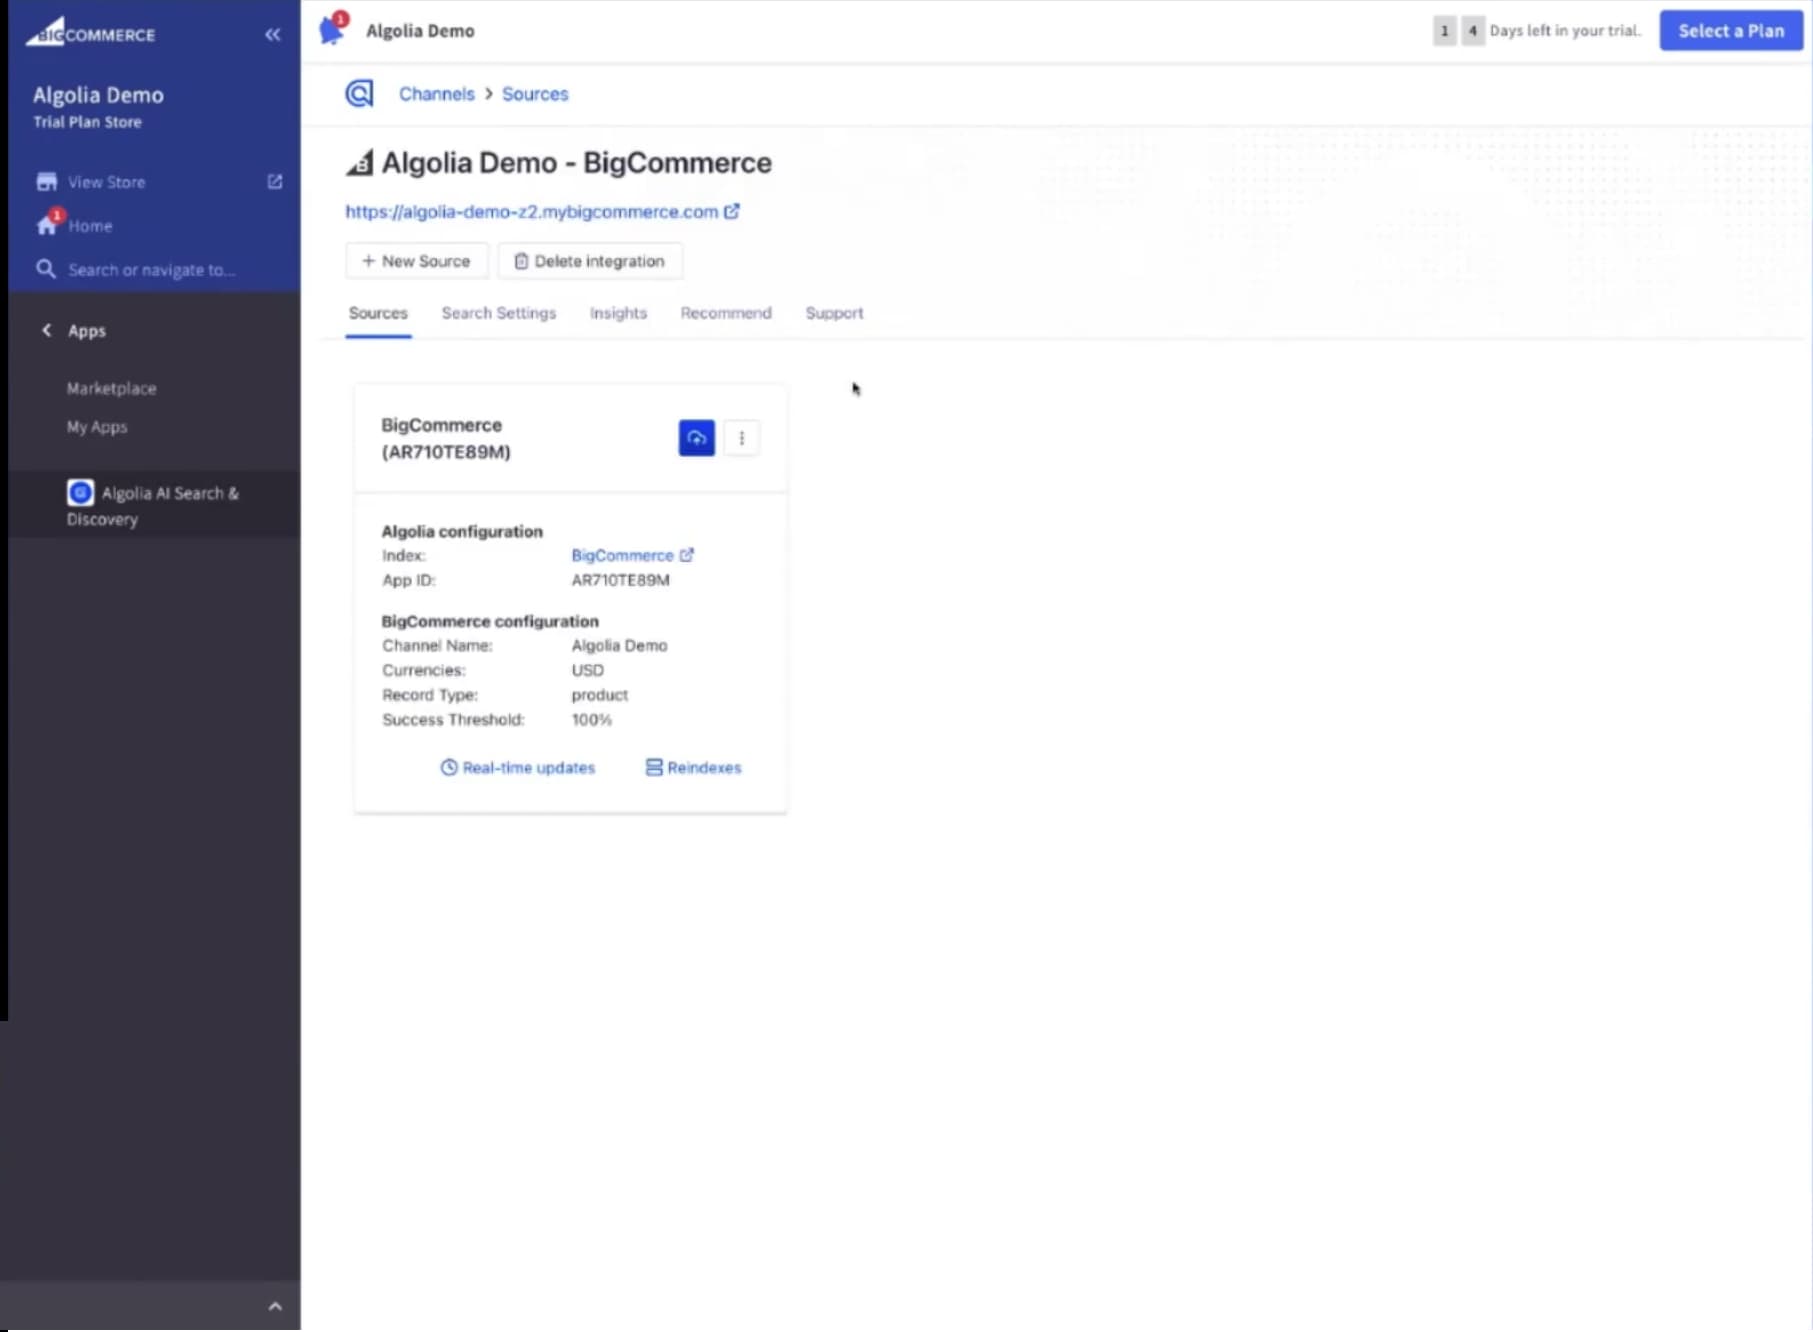Click the Algolia logo beside breadcrumbs
The width and height of the screenshot is (1813, 1332).
click(359, 94)
